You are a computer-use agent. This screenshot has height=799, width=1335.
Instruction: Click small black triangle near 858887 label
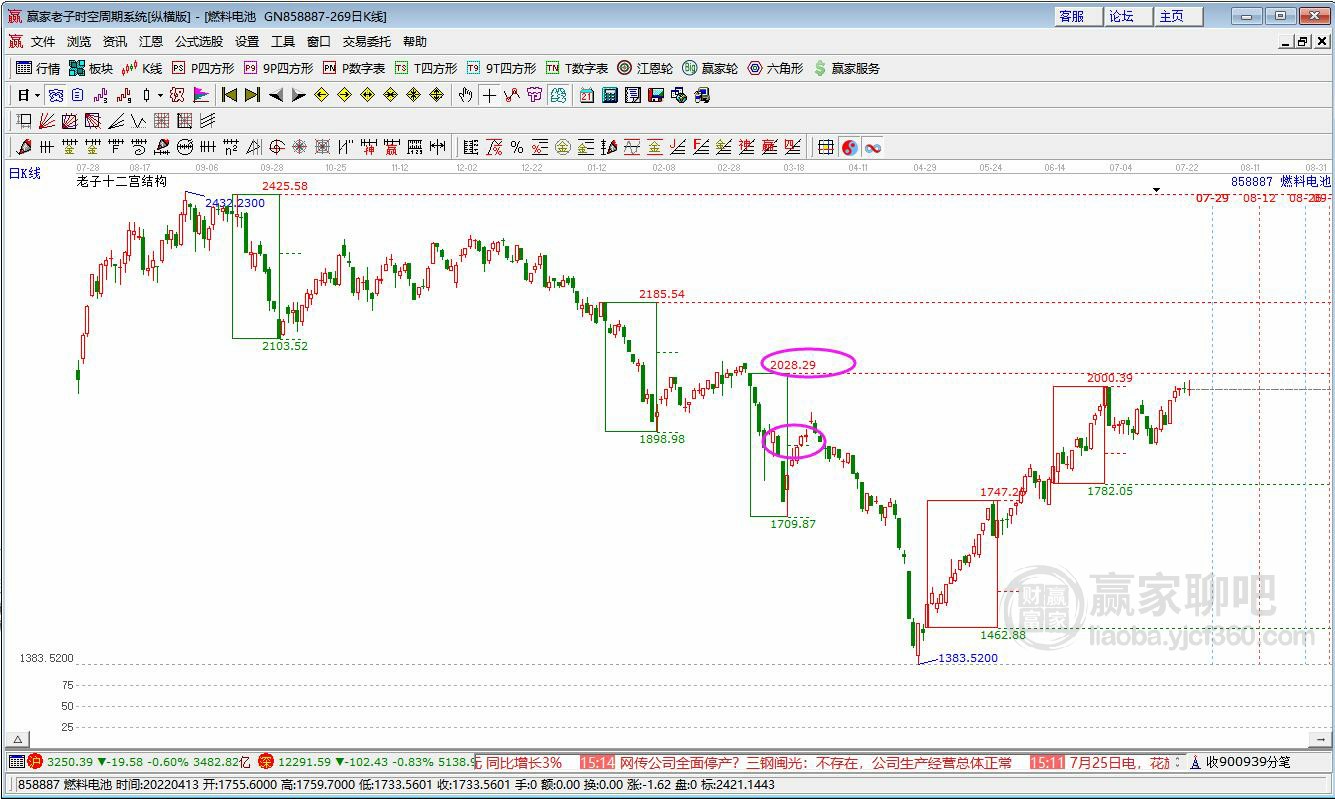point(1157,189)
